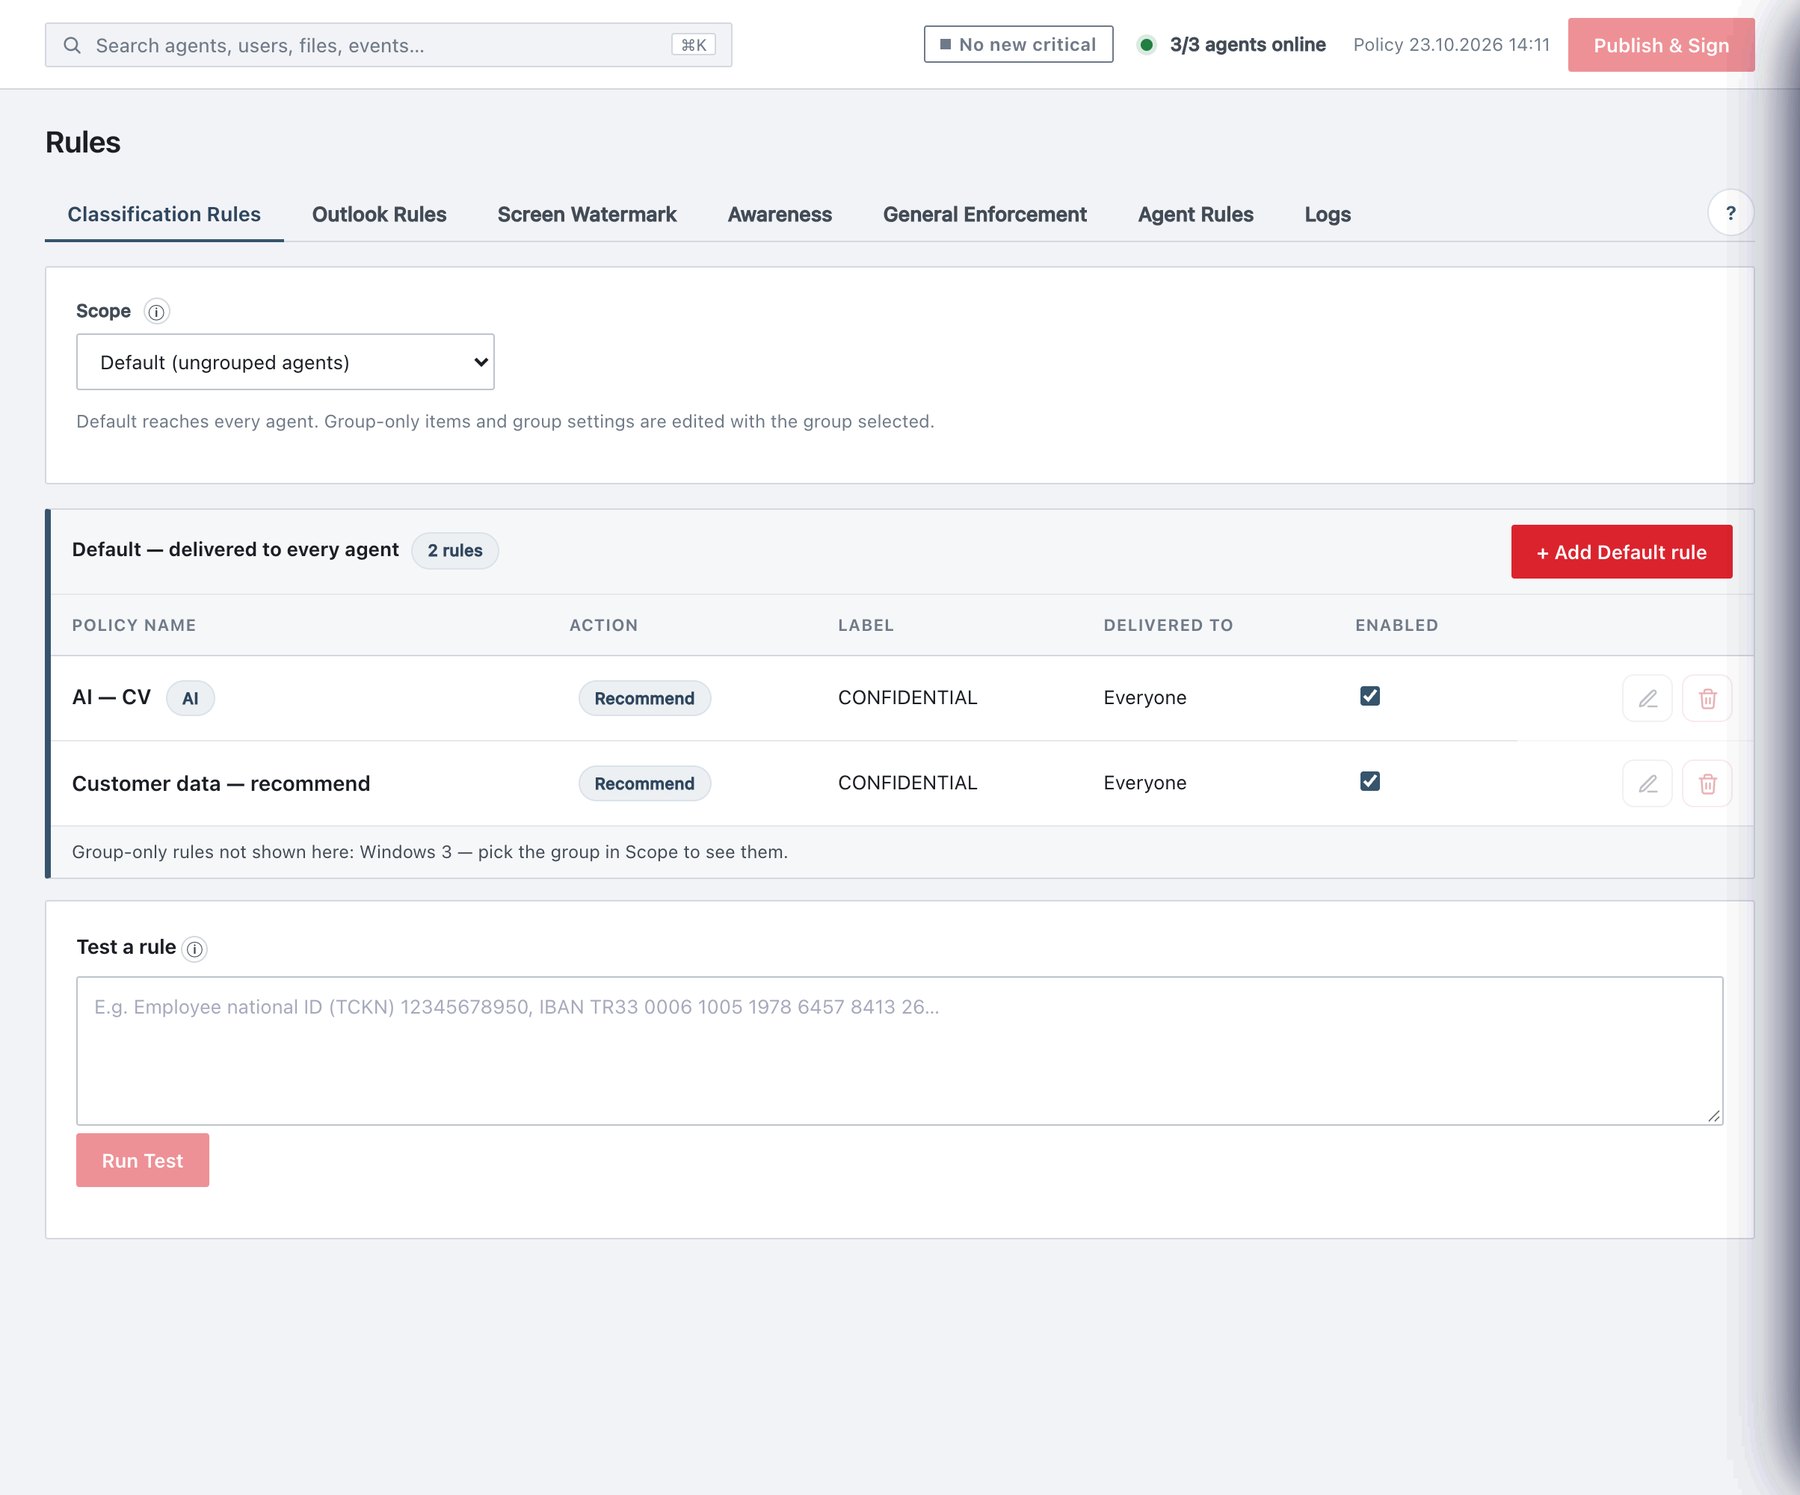Viewport: 1800px width, 1495px height.
Task: Click the ENABLED column header
Action: 1396,625
